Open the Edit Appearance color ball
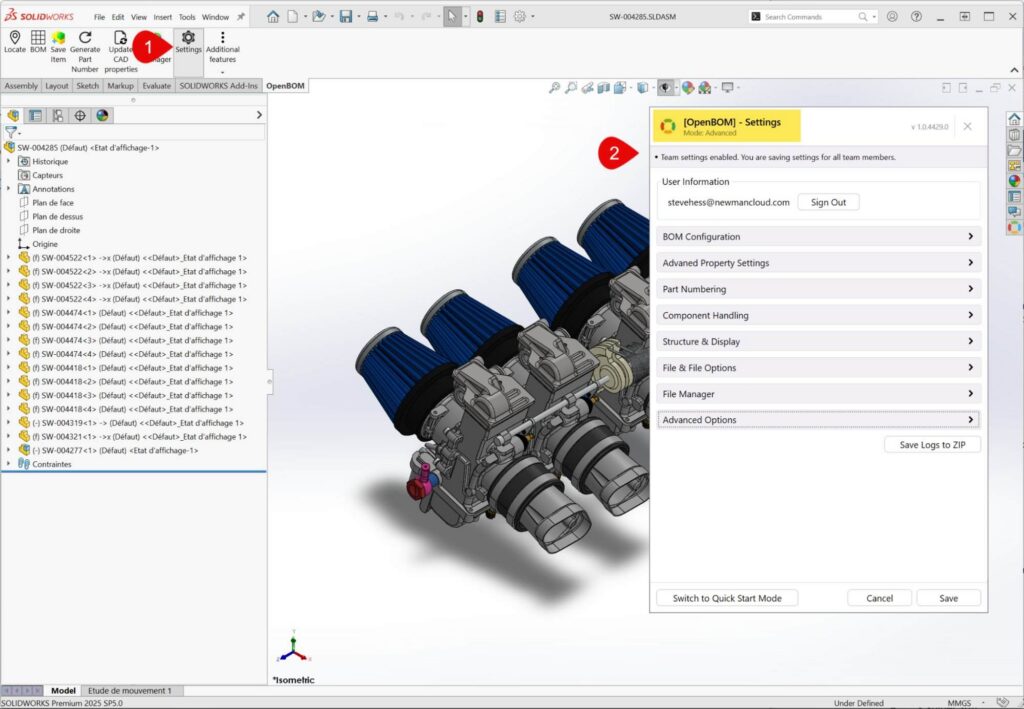The image size is (1024, 709). pos(688,88)
